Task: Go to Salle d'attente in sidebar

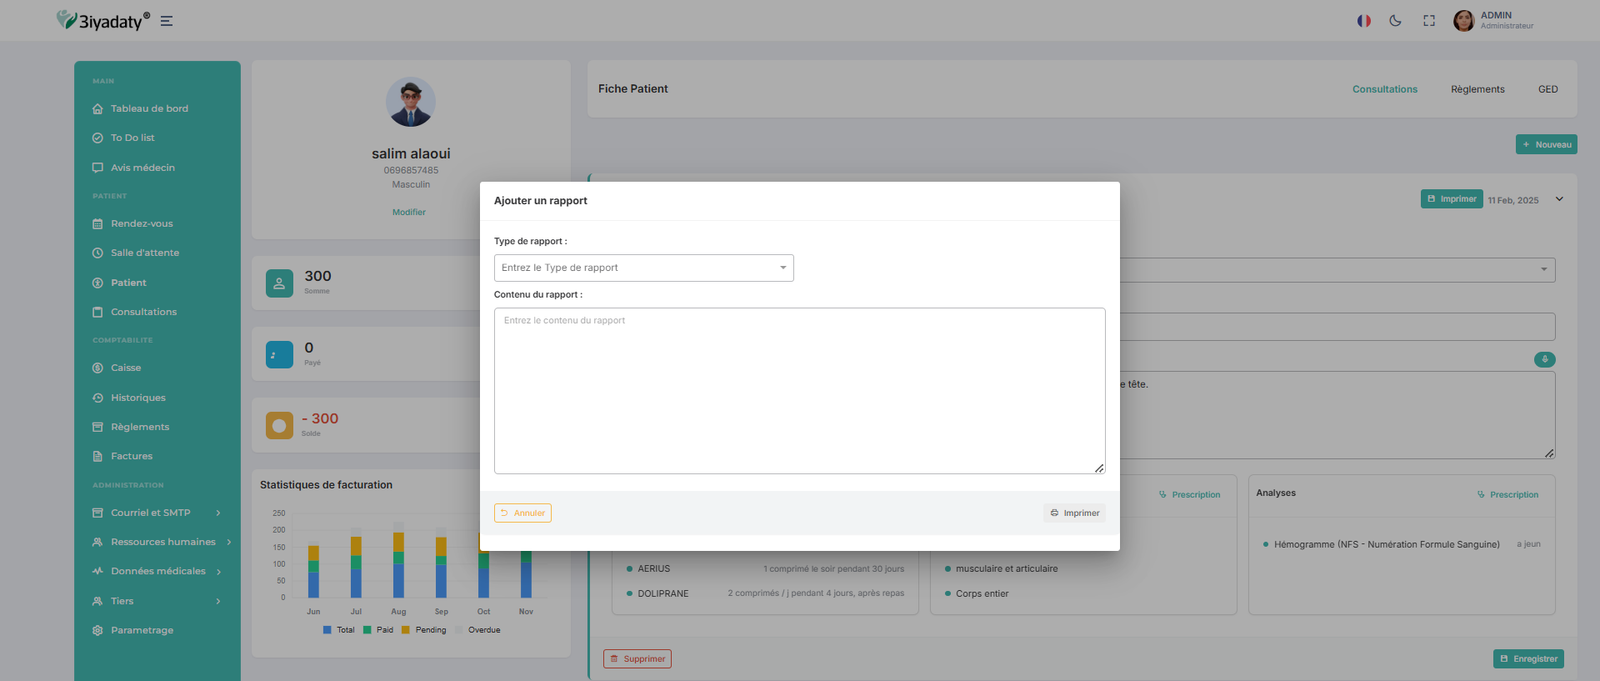Action: [144, 253]
